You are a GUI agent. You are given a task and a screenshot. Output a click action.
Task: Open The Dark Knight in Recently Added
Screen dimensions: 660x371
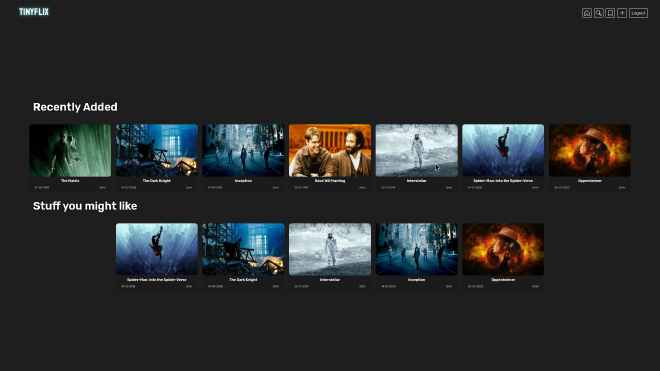[157, 150]
